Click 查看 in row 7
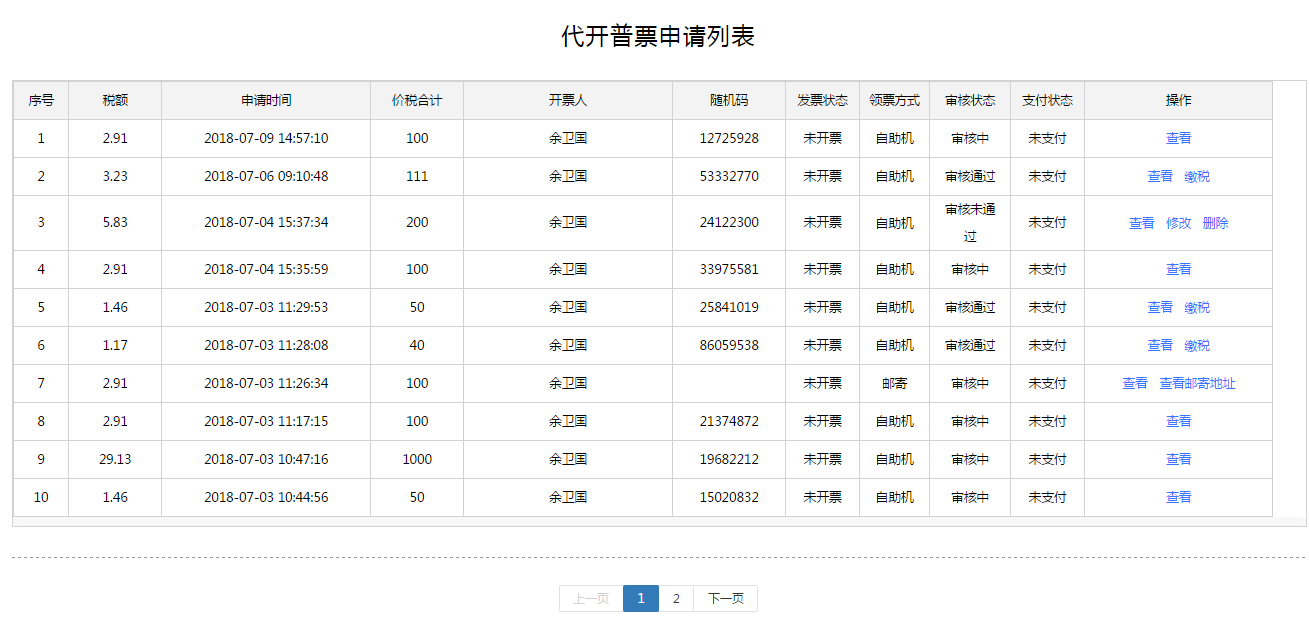 [x=1135, y=383]
